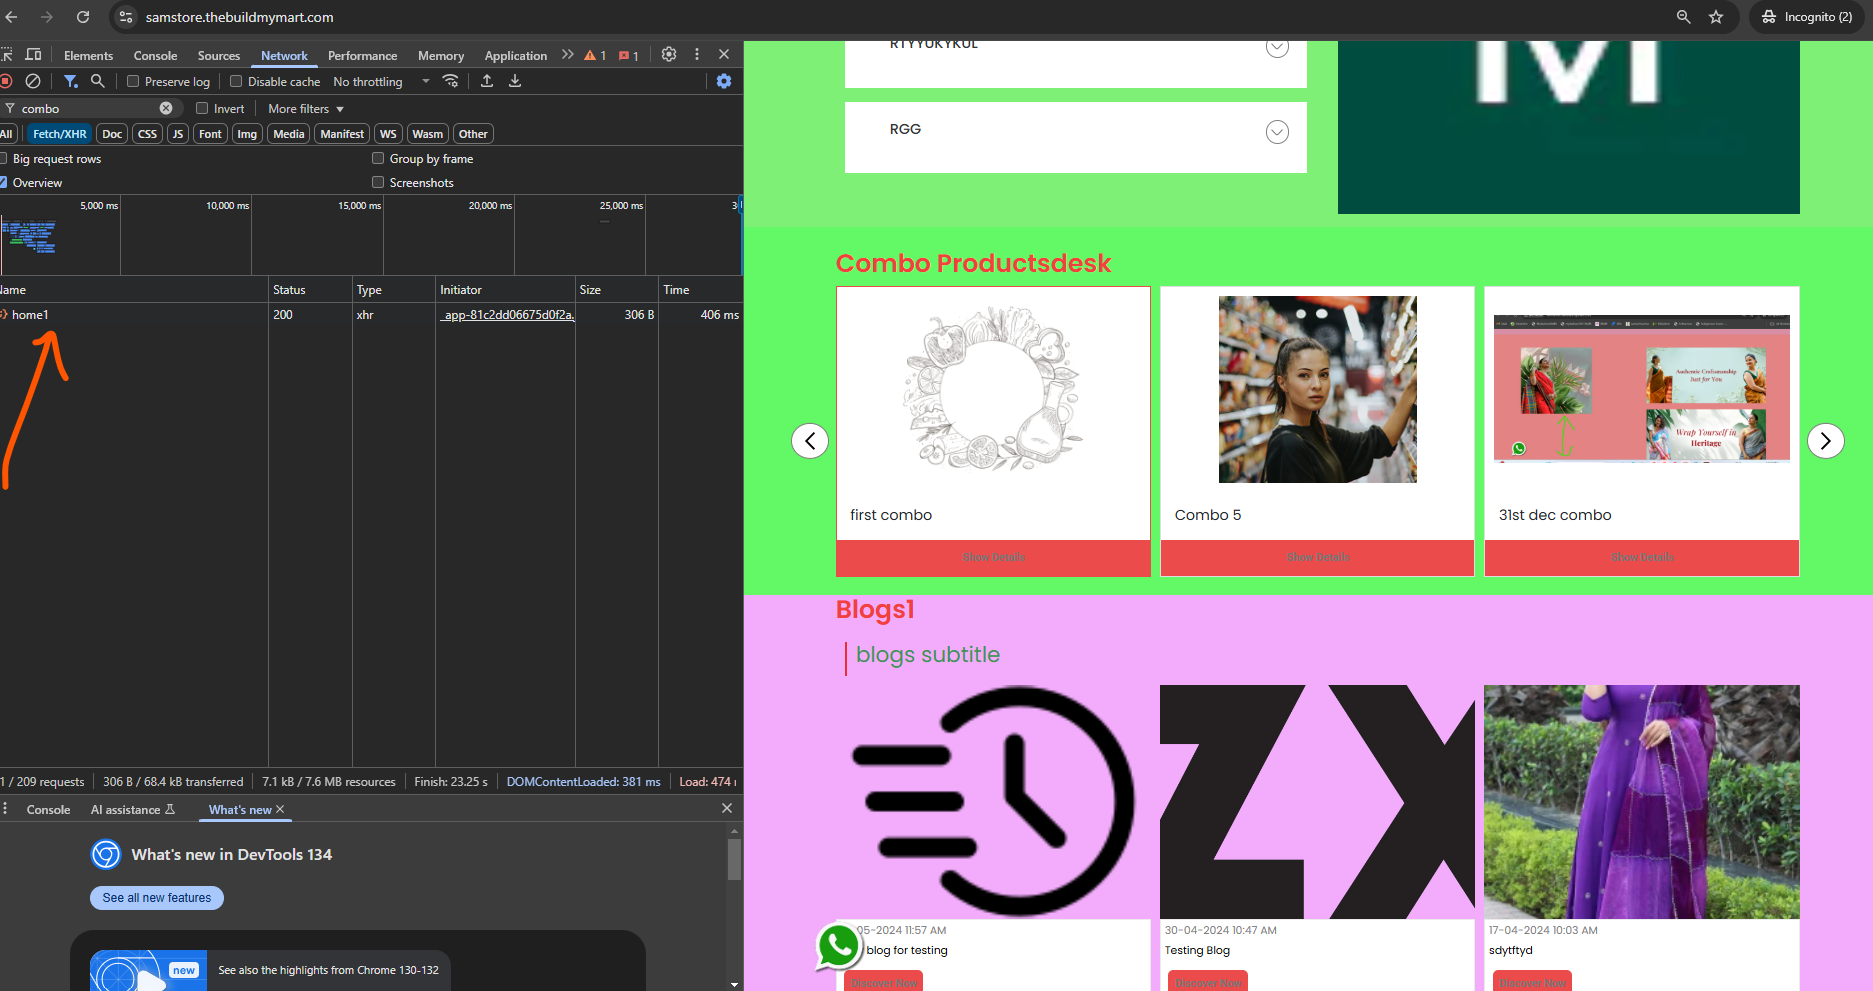This screenshot has width=1873, height=991.
Task: Toggle the Overview checkbox
Action: click(x=3, y=182)
